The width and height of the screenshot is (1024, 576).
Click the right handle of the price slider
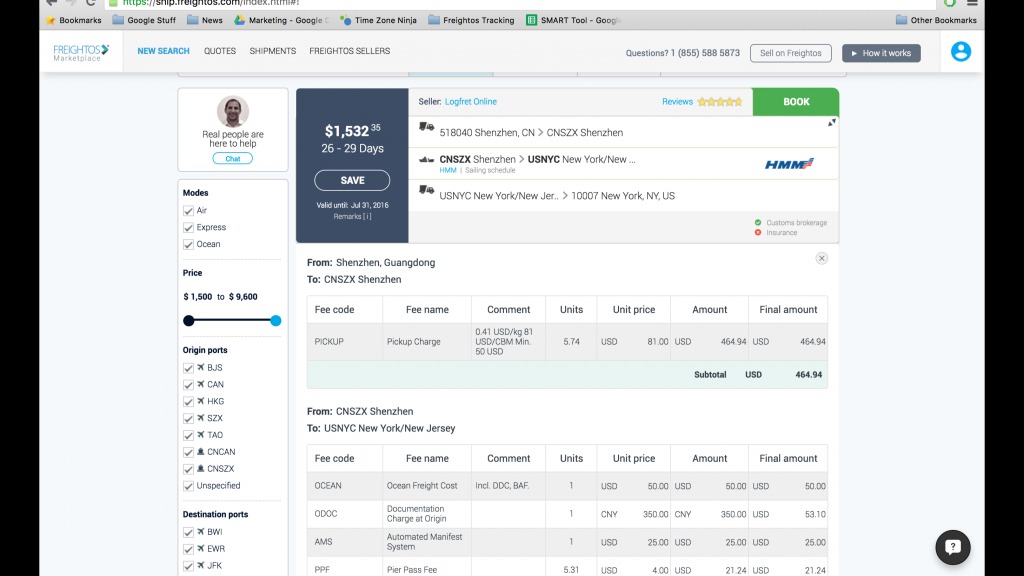(x=276, y=320)
